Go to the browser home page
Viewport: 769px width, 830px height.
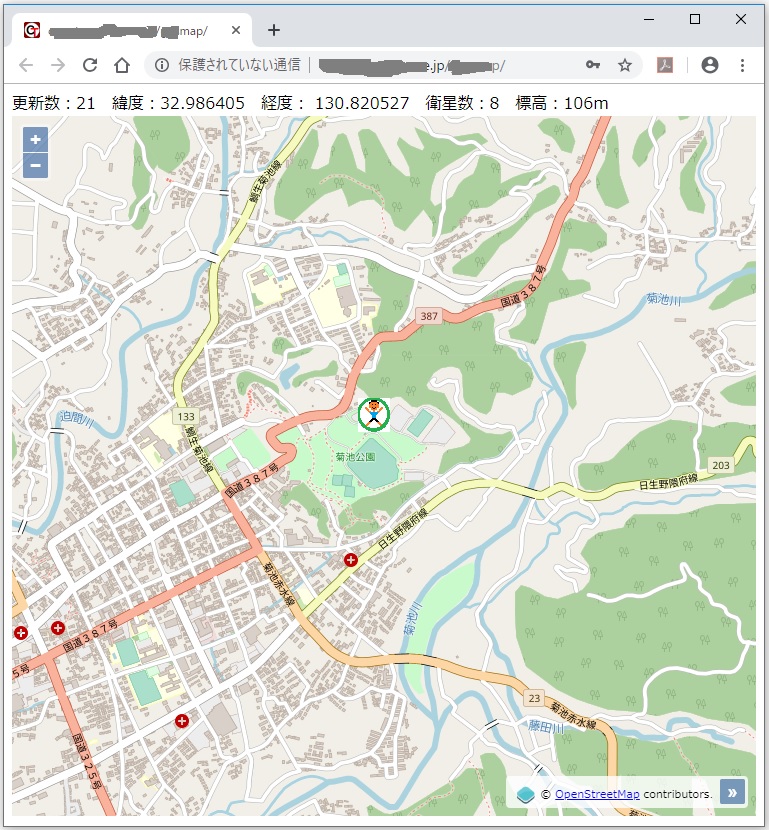pos(122,65)
